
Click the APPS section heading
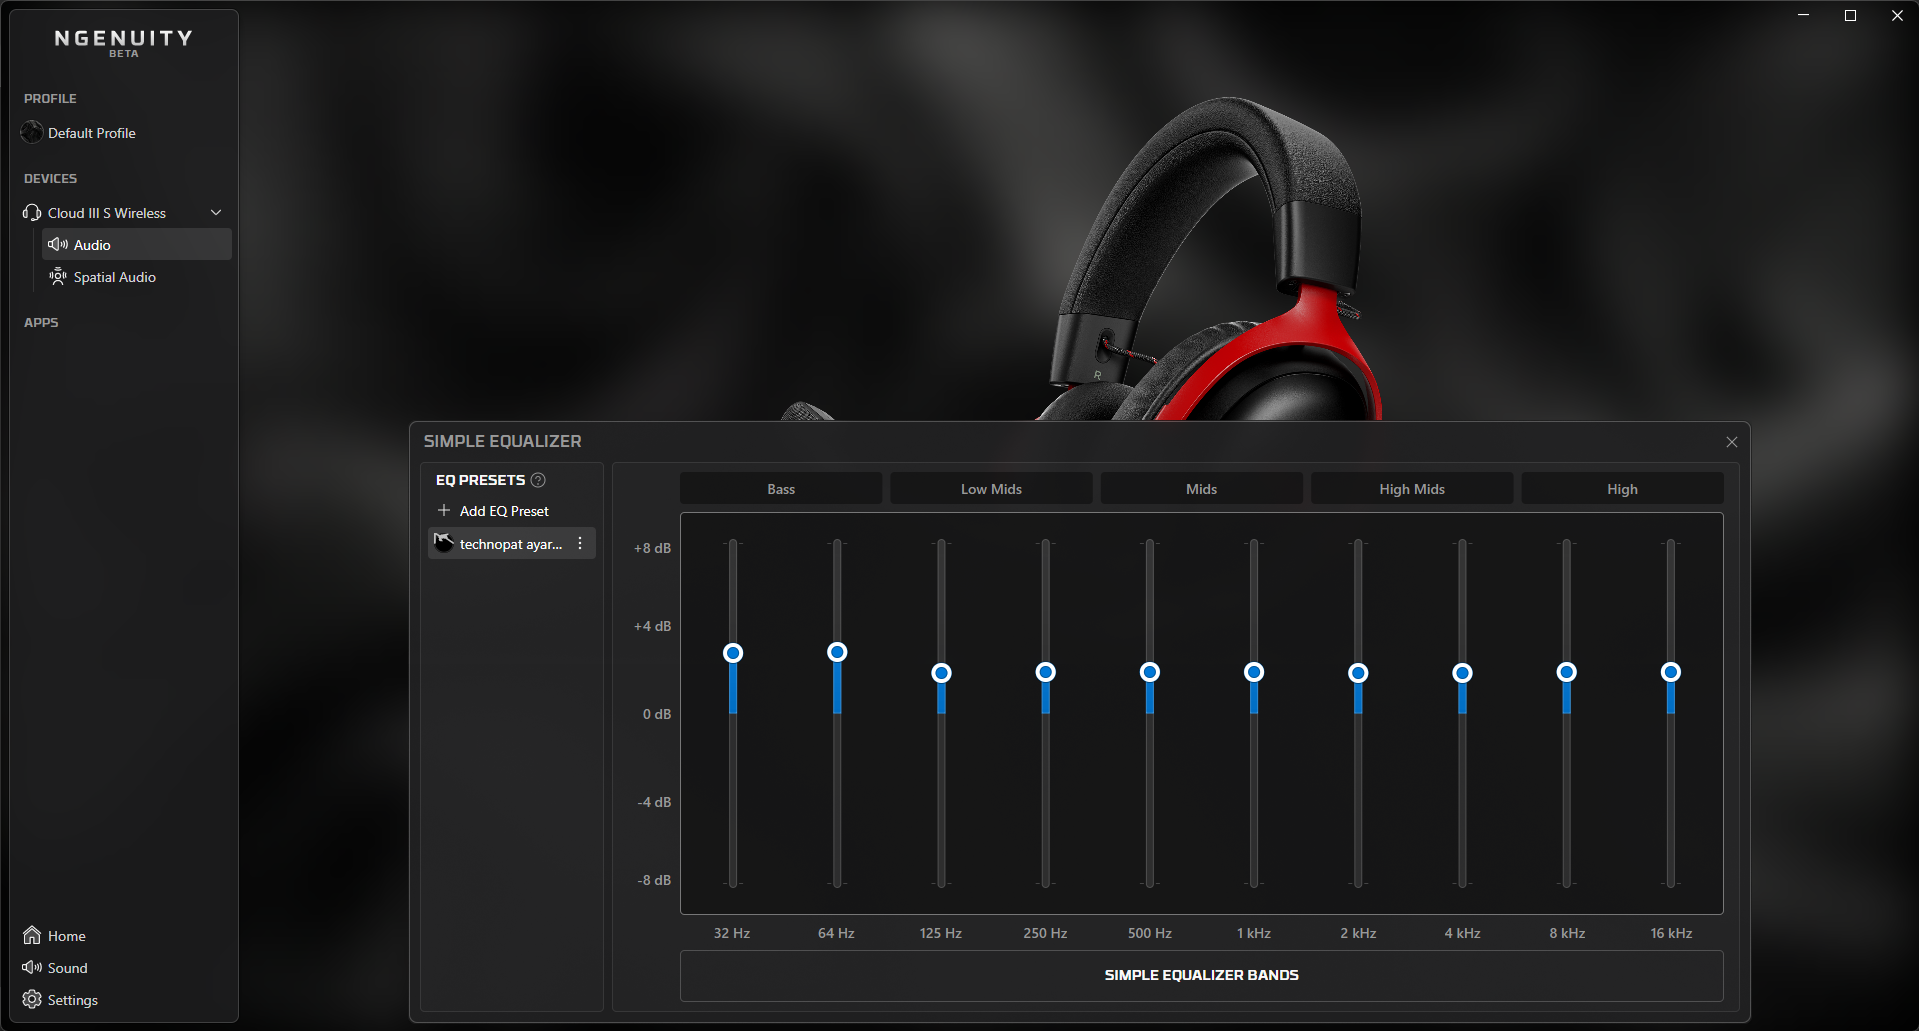point(41,322)
